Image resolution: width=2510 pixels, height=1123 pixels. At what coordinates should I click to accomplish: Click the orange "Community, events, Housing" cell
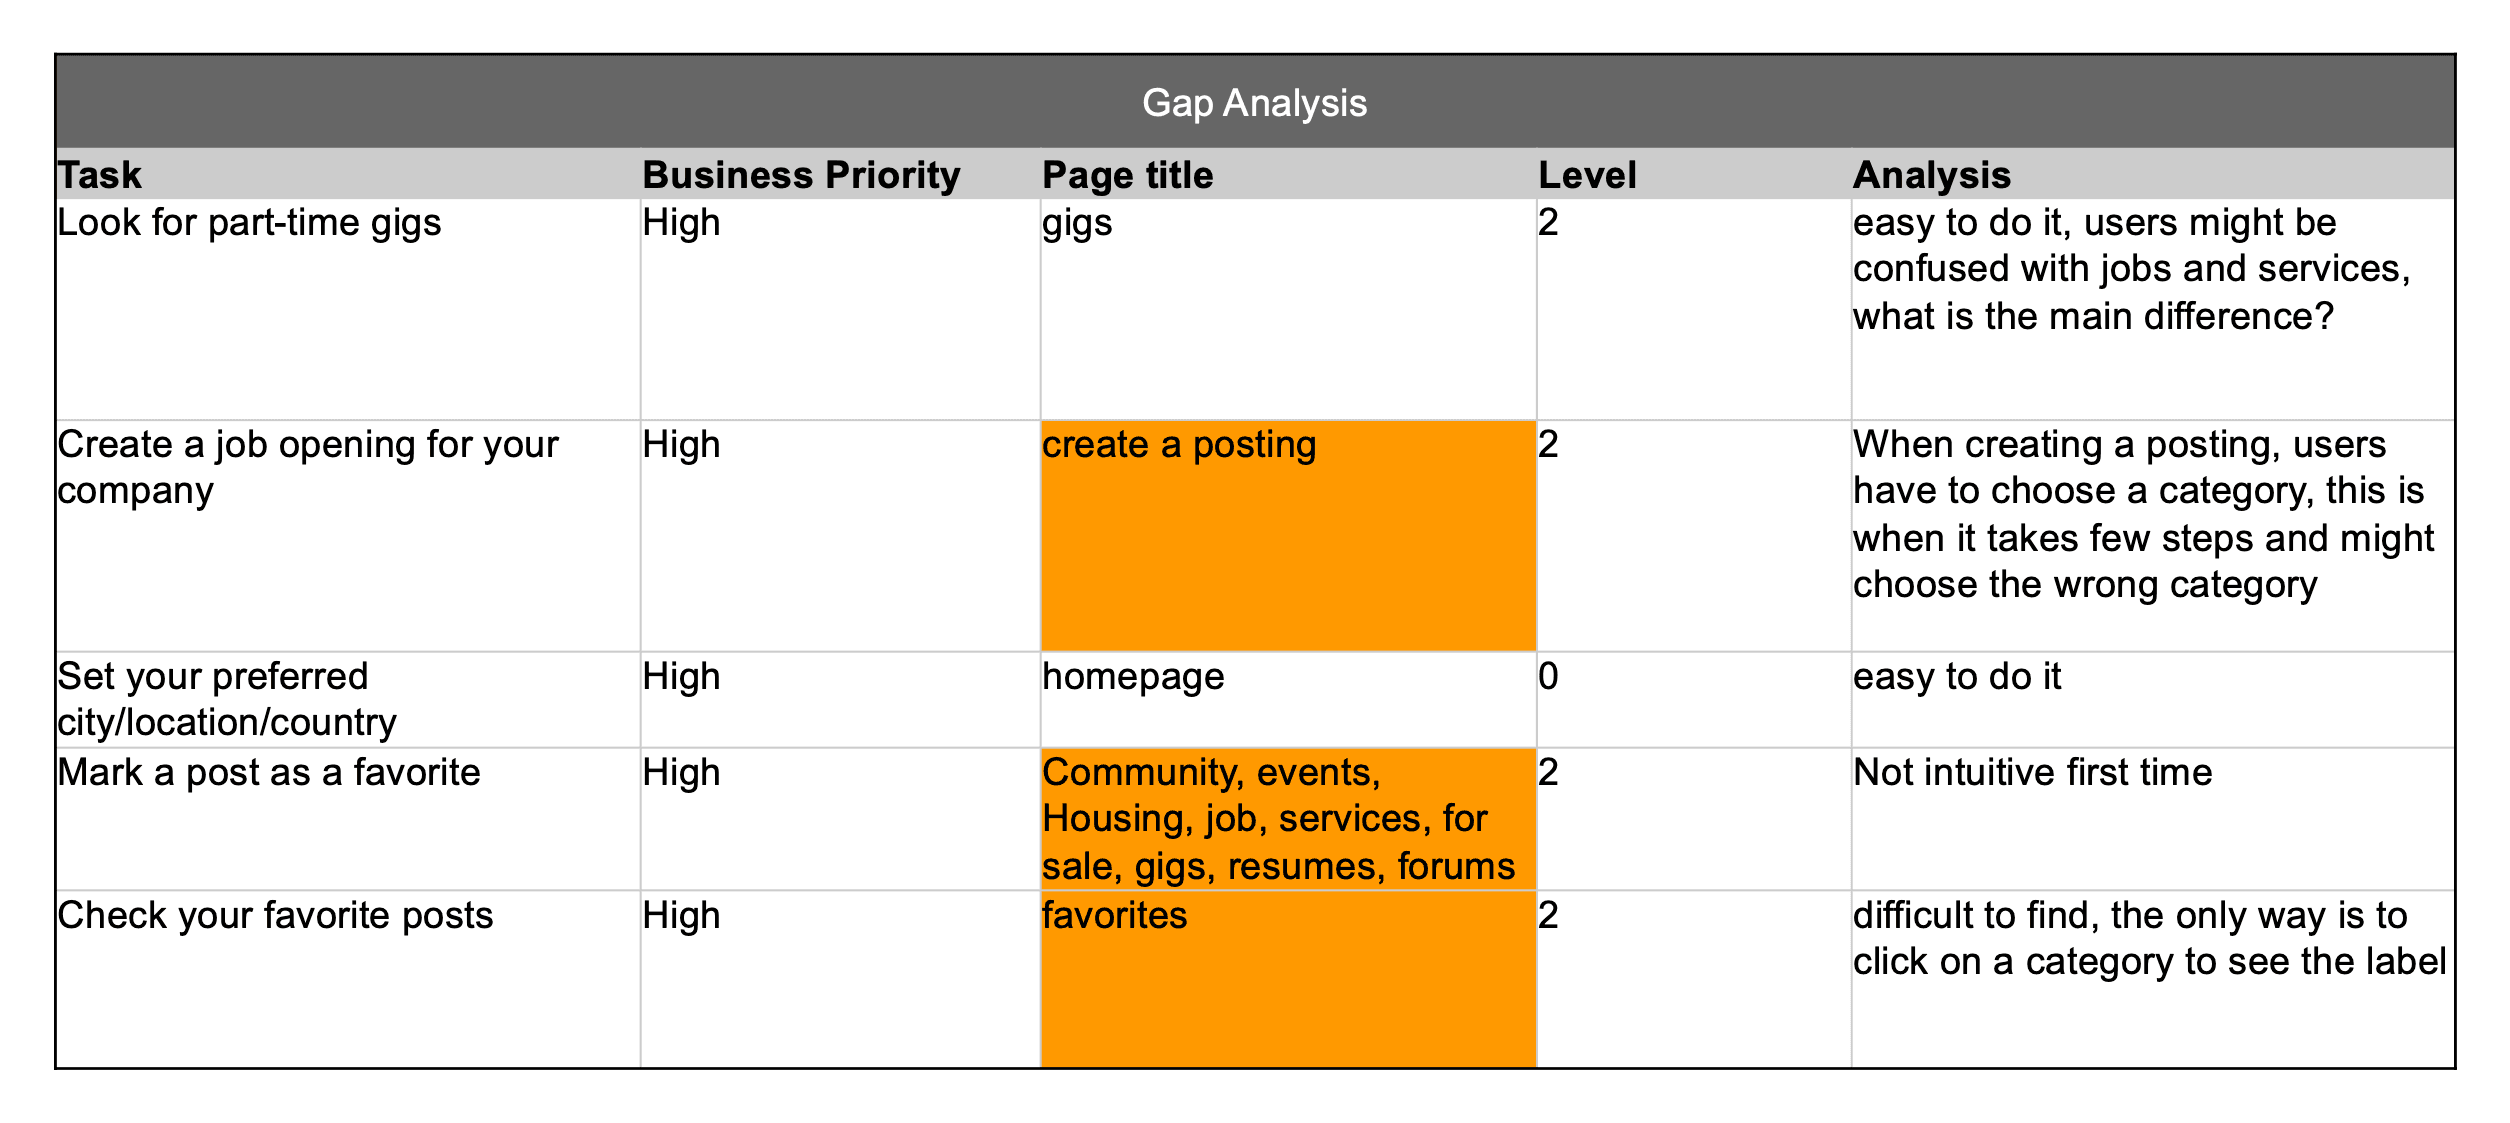[x=1278, y=819]
